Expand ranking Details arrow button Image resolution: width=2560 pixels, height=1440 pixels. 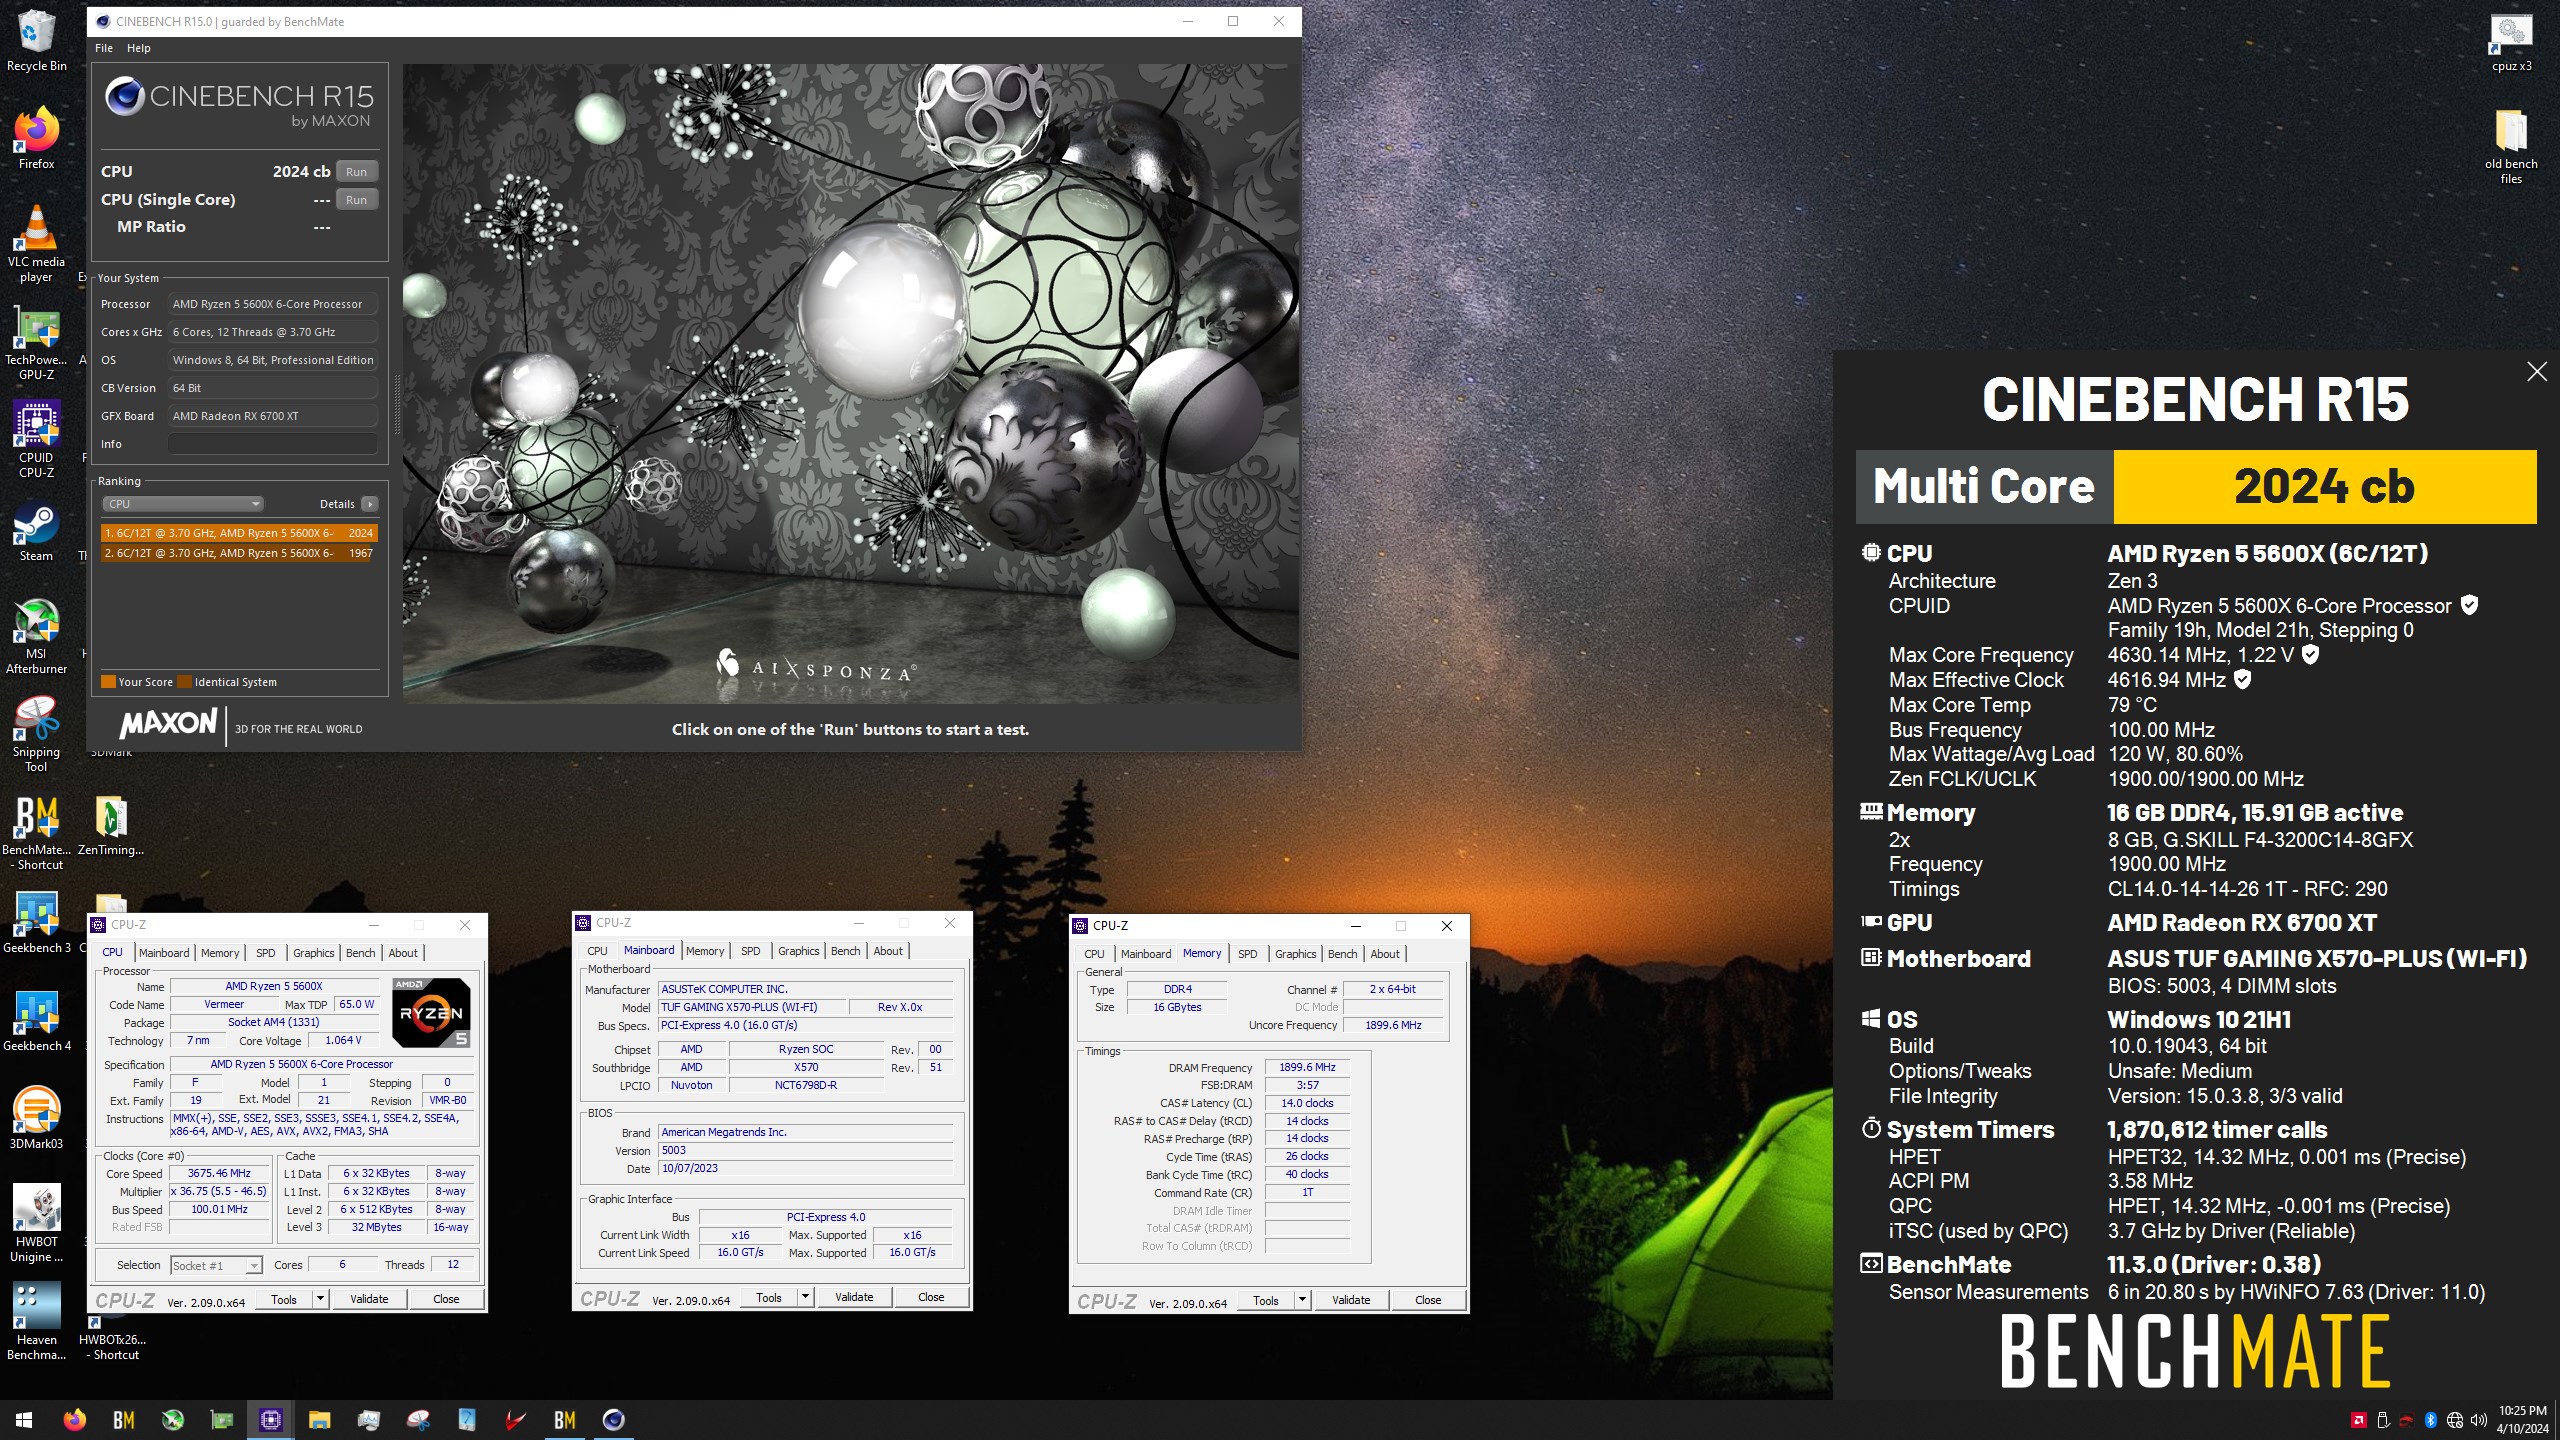370,504
